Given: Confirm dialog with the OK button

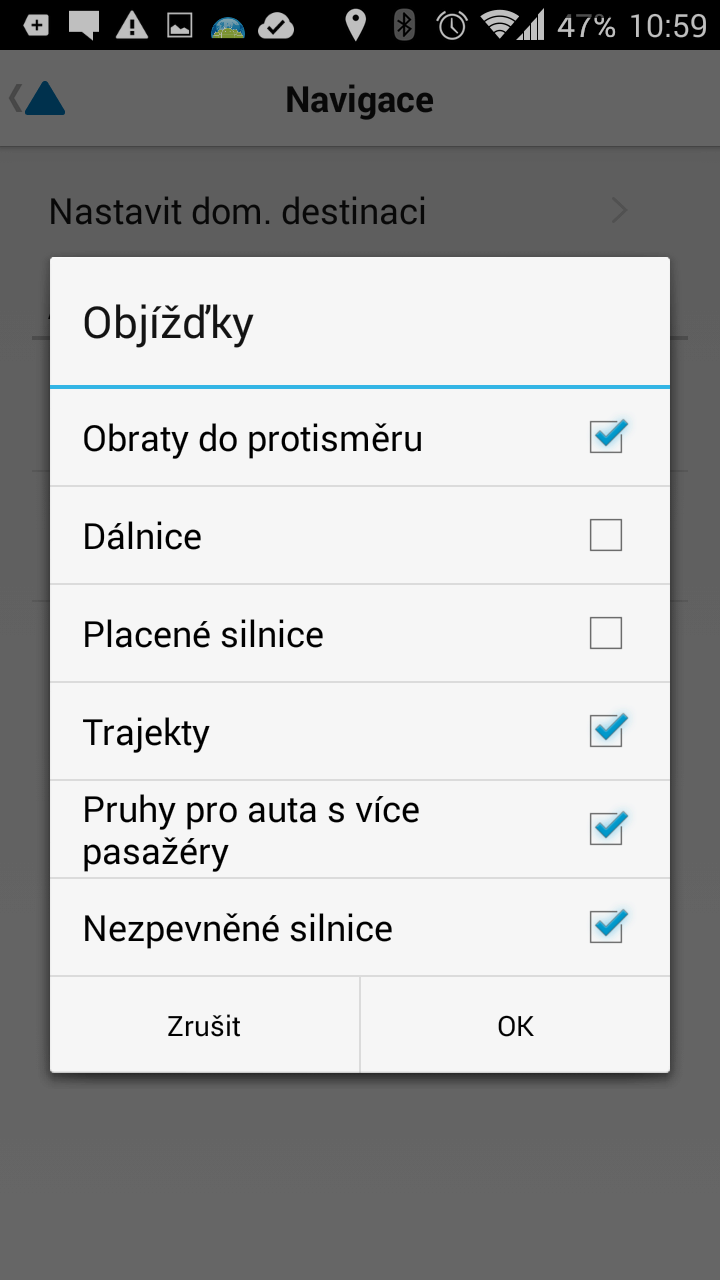Looking at the screenshot, I should click(515, 1025).
